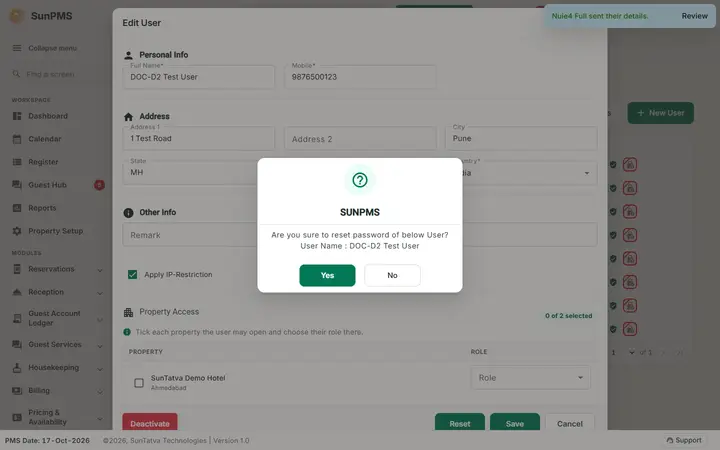Open Register via its sidebar icon
720x450 pixels.
tap(17, 162)
